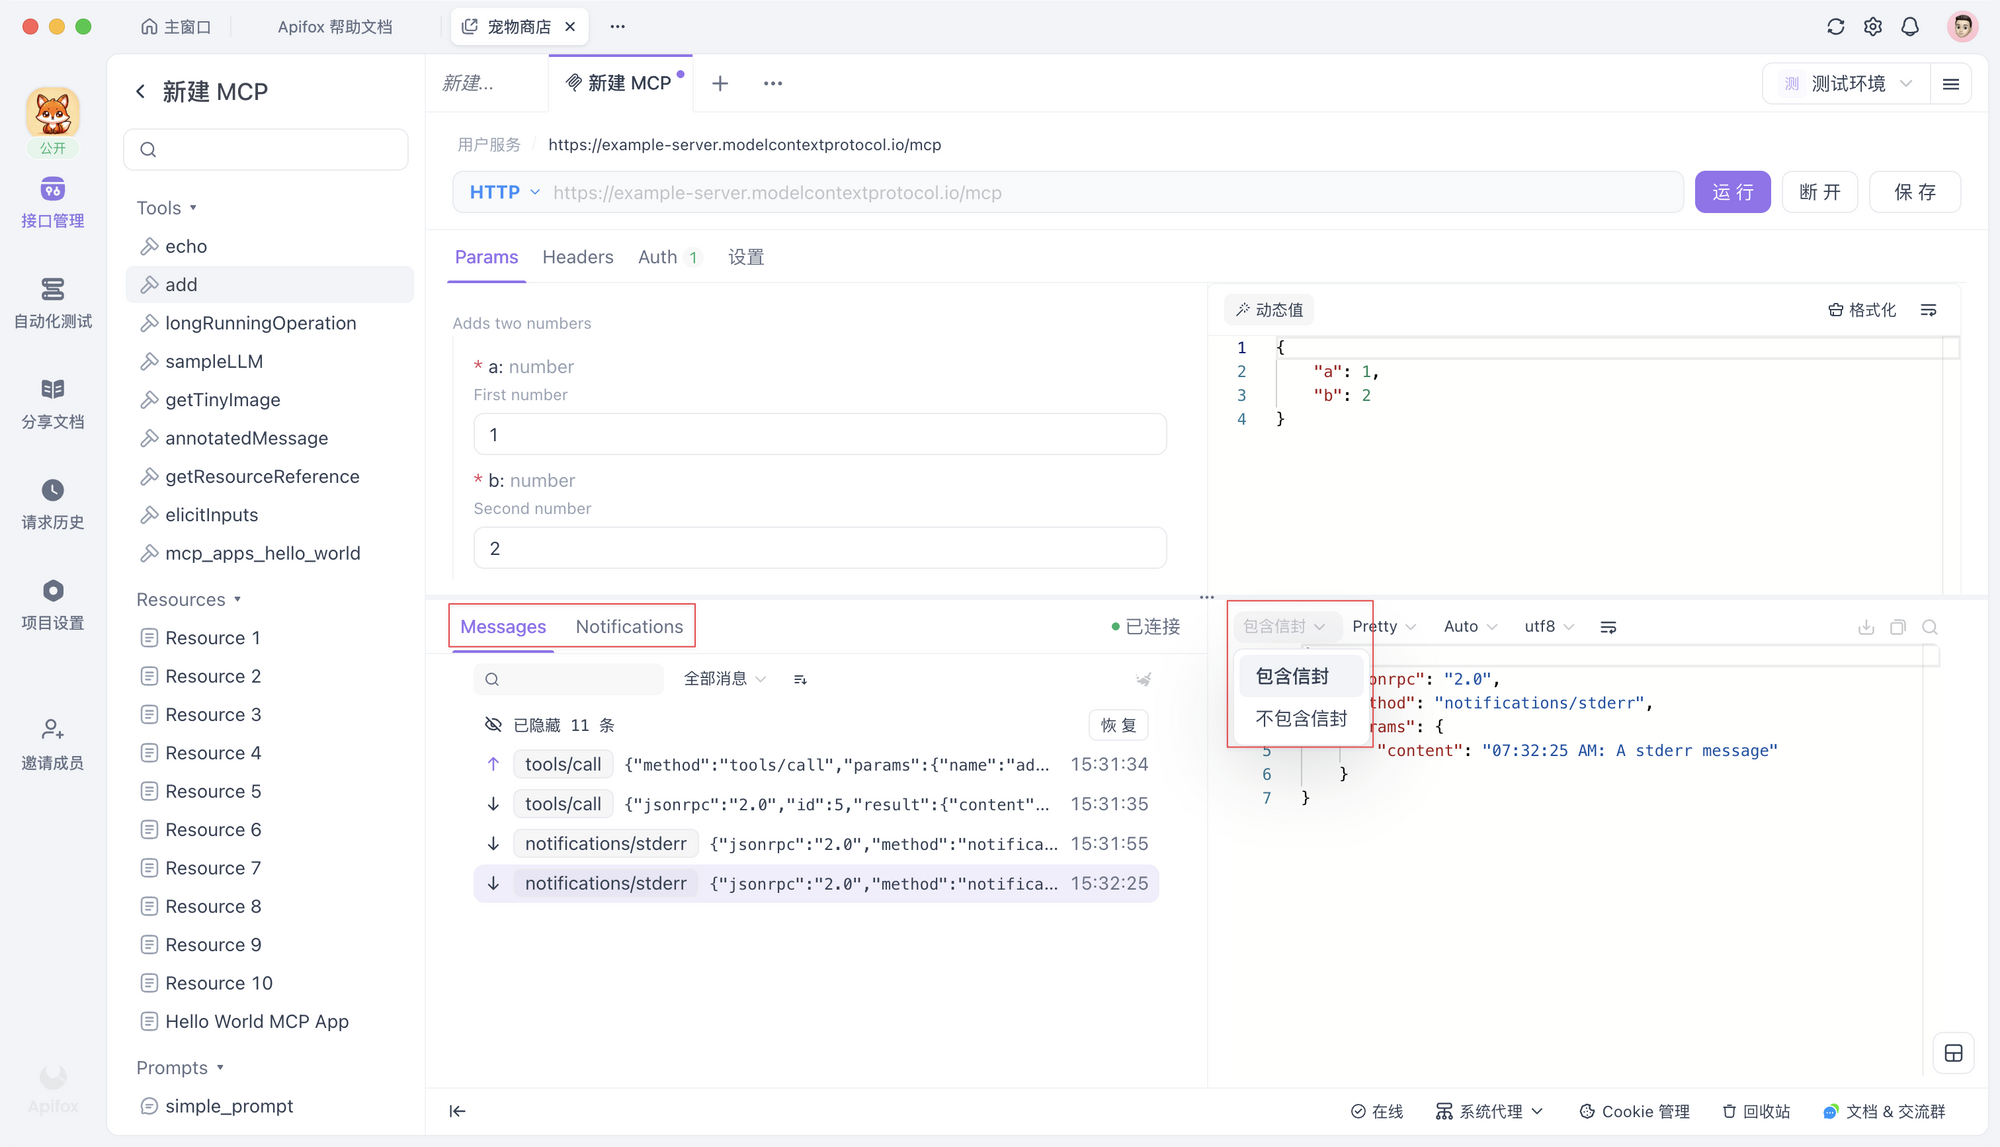
Task: Expand the 全部消息 filter dropdown
Action: 724,679
